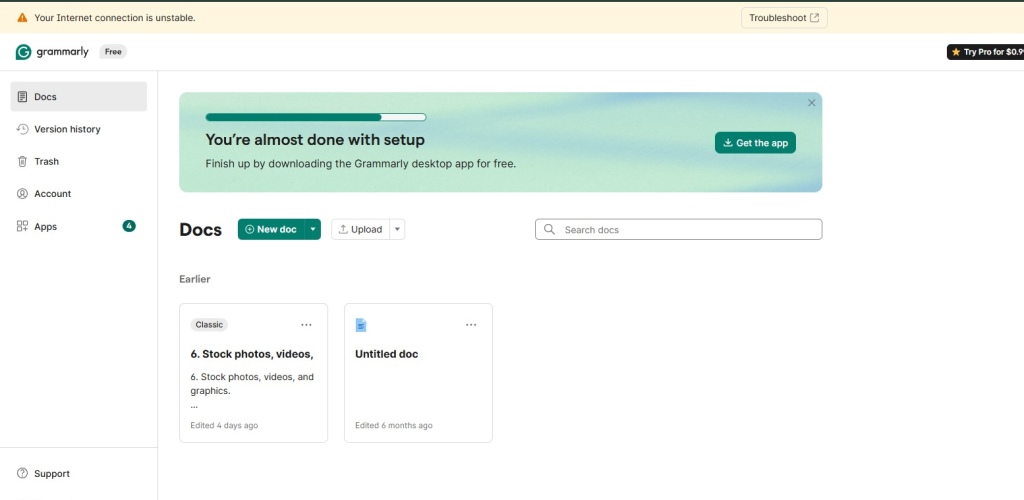This screenshot has height=500, width=1024.
Task: Click the warning triangle icon
Action: pyautogui.click(x=22, y=18)
